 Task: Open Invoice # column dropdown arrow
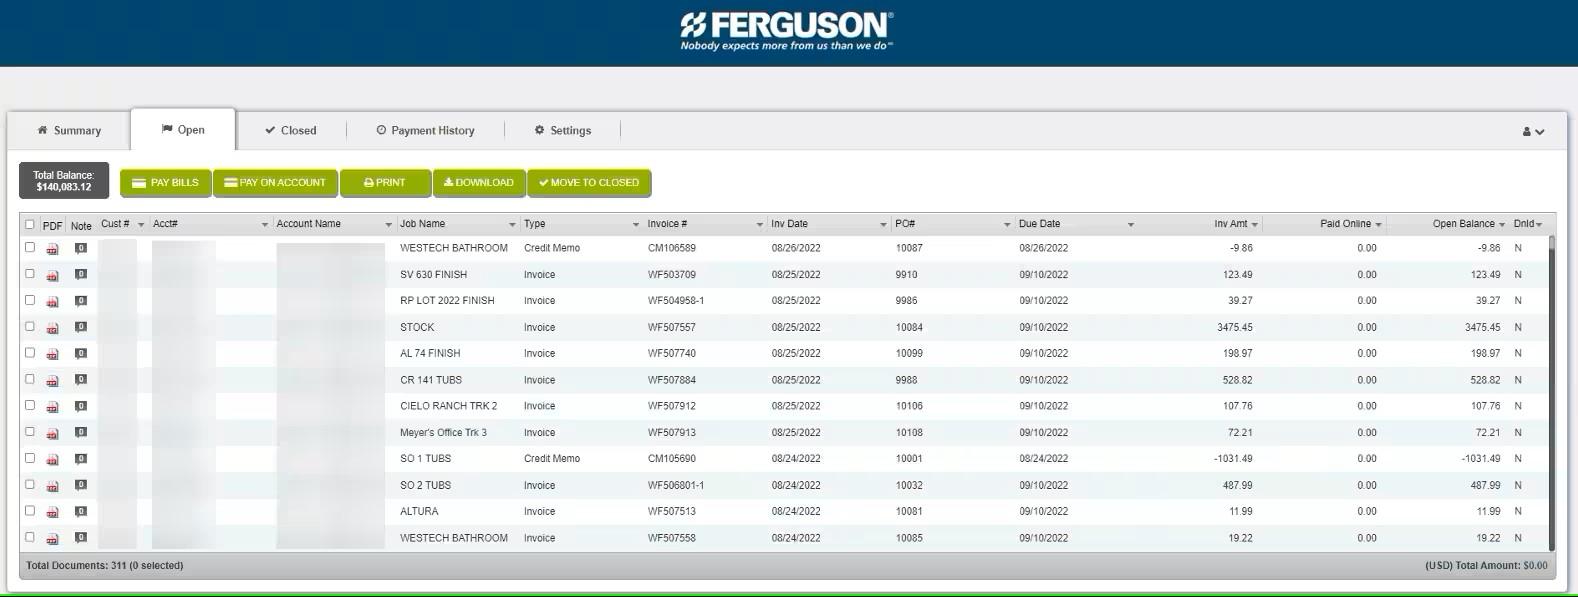pyautogui.click(x=760, y=225)
